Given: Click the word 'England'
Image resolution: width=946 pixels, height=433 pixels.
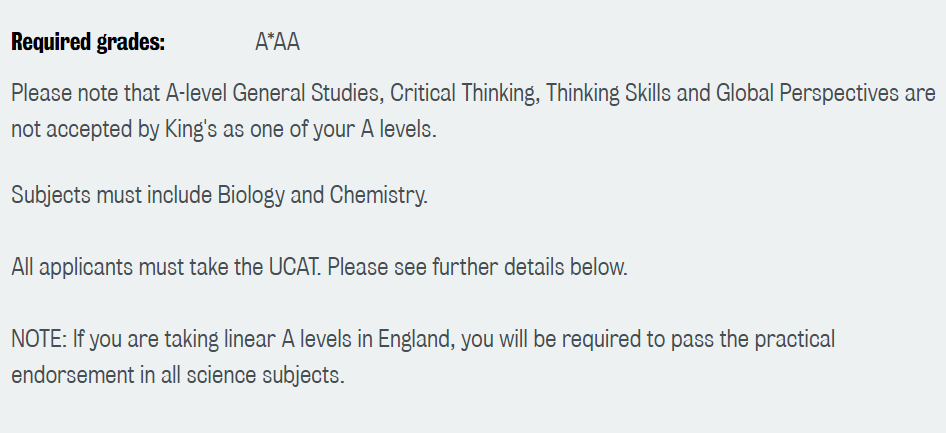Looking at the screenshot, I should [x=417, y=339].
